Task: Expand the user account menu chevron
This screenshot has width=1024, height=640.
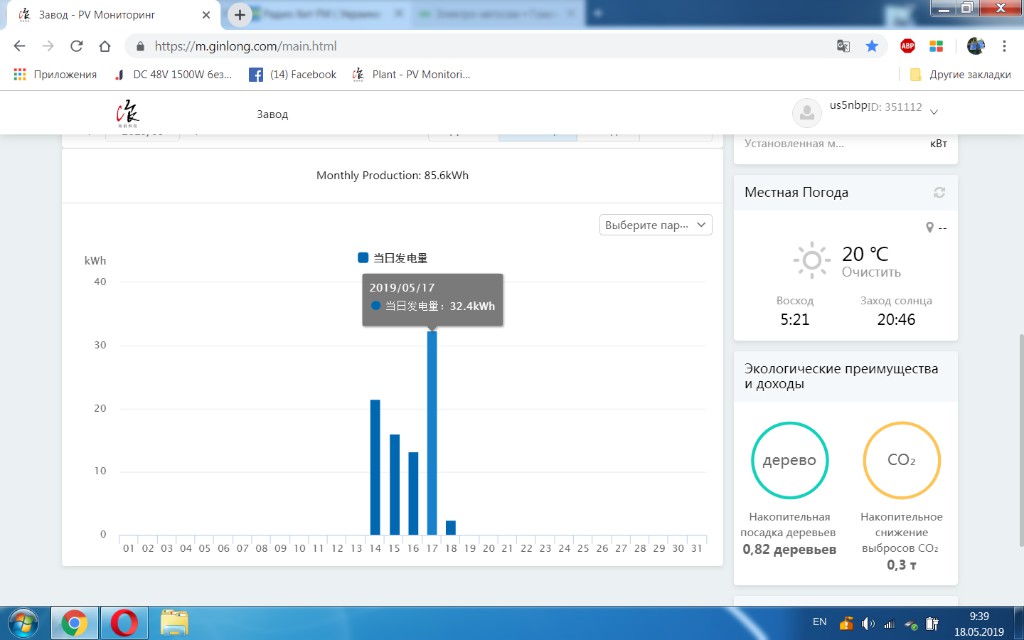Action: 934,111
